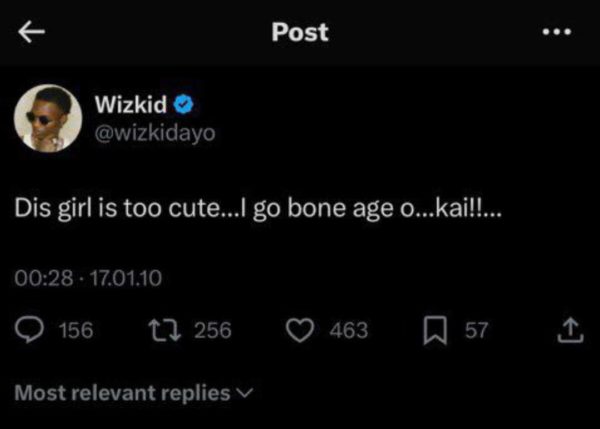
Task: Tap the Post header title
Action: coord(300,32)
